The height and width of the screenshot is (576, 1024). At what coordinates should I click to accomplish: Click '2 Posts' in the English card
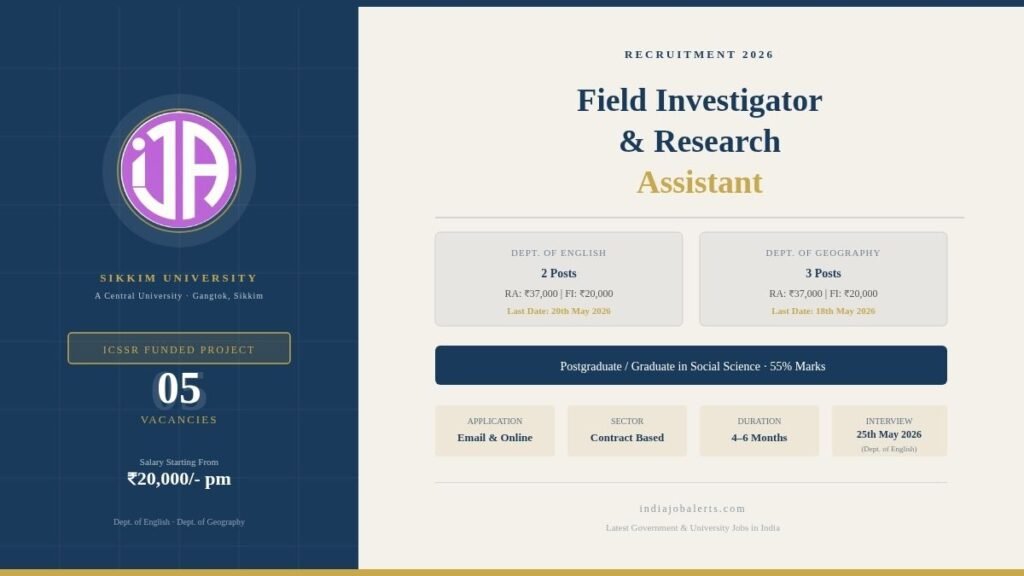[559, 274]
